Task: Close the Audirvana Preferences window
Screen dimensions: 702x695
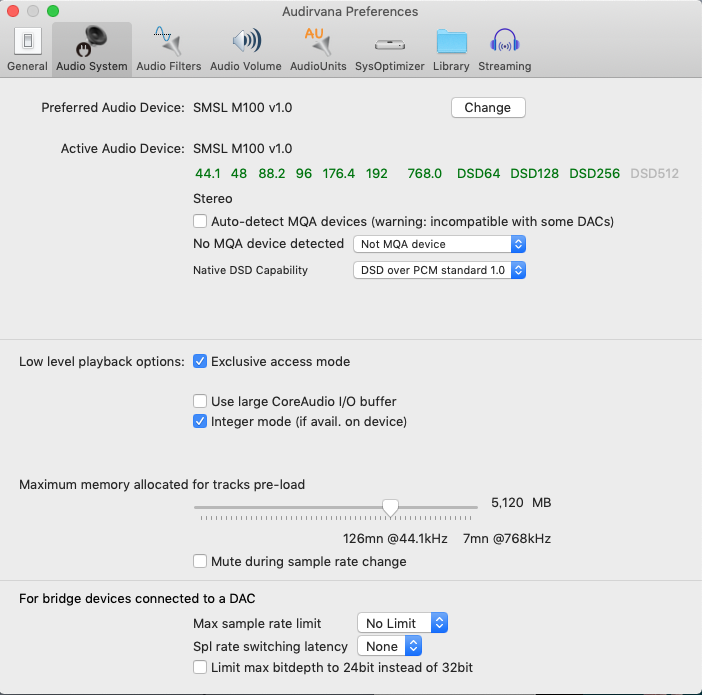Action: (x=13, y=11)
